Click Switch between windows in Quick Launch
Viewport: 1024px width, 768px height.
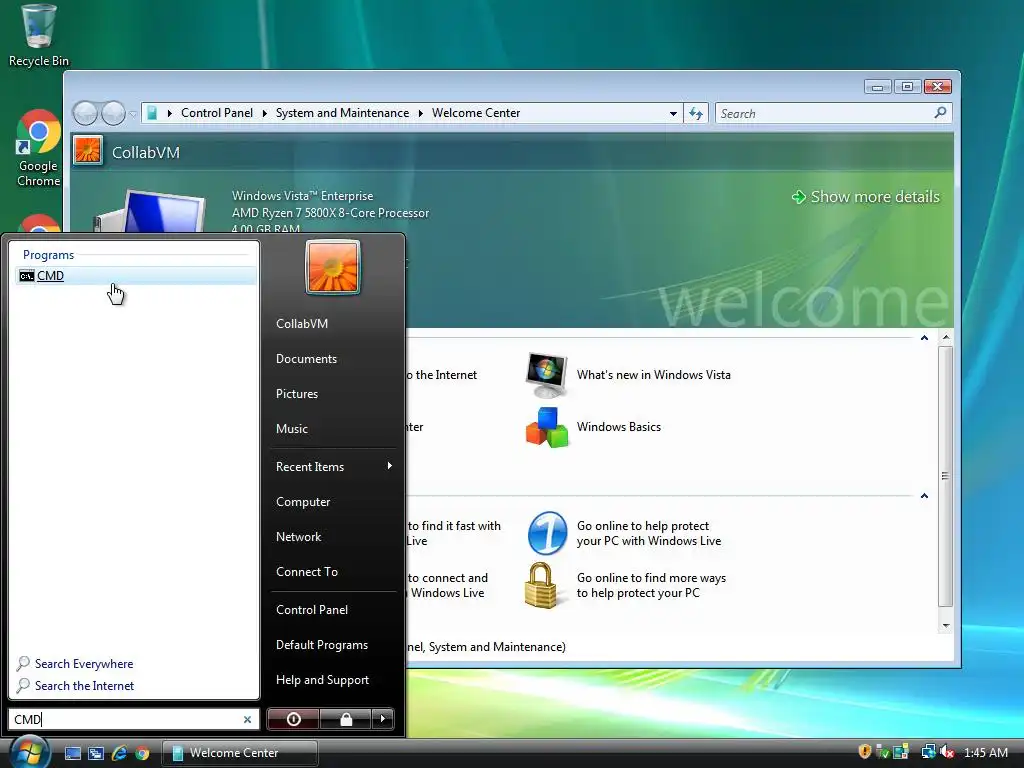pos(96,753)
